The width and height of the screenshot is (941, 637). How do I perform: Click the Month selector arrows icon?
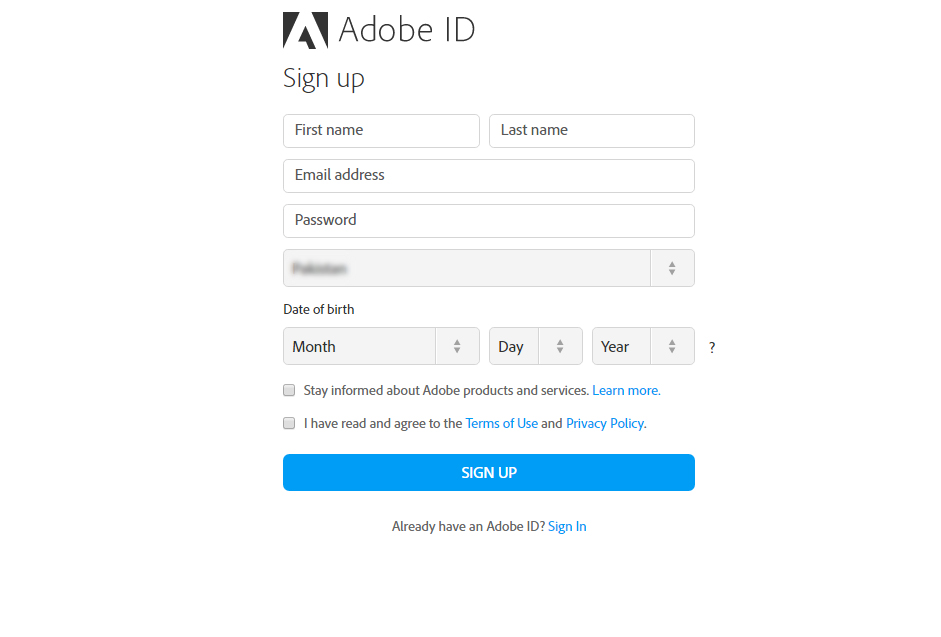click(457, 346)
